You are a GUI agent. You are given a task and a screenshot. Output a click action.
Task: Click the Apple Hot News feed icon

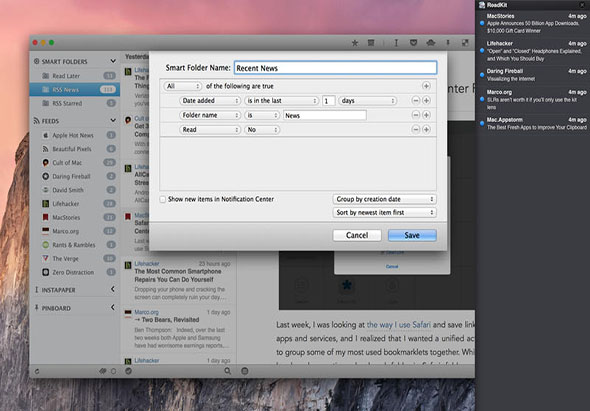[x=46, y=135]
